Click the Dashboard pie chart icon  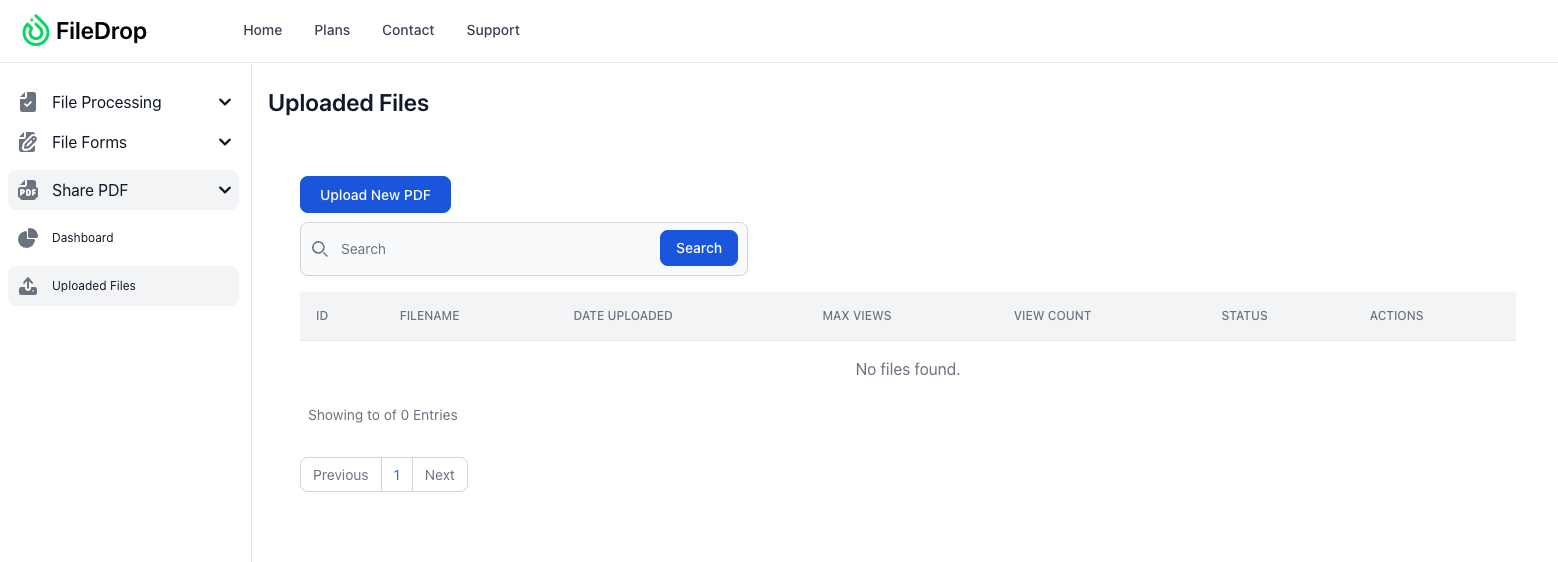28,238
